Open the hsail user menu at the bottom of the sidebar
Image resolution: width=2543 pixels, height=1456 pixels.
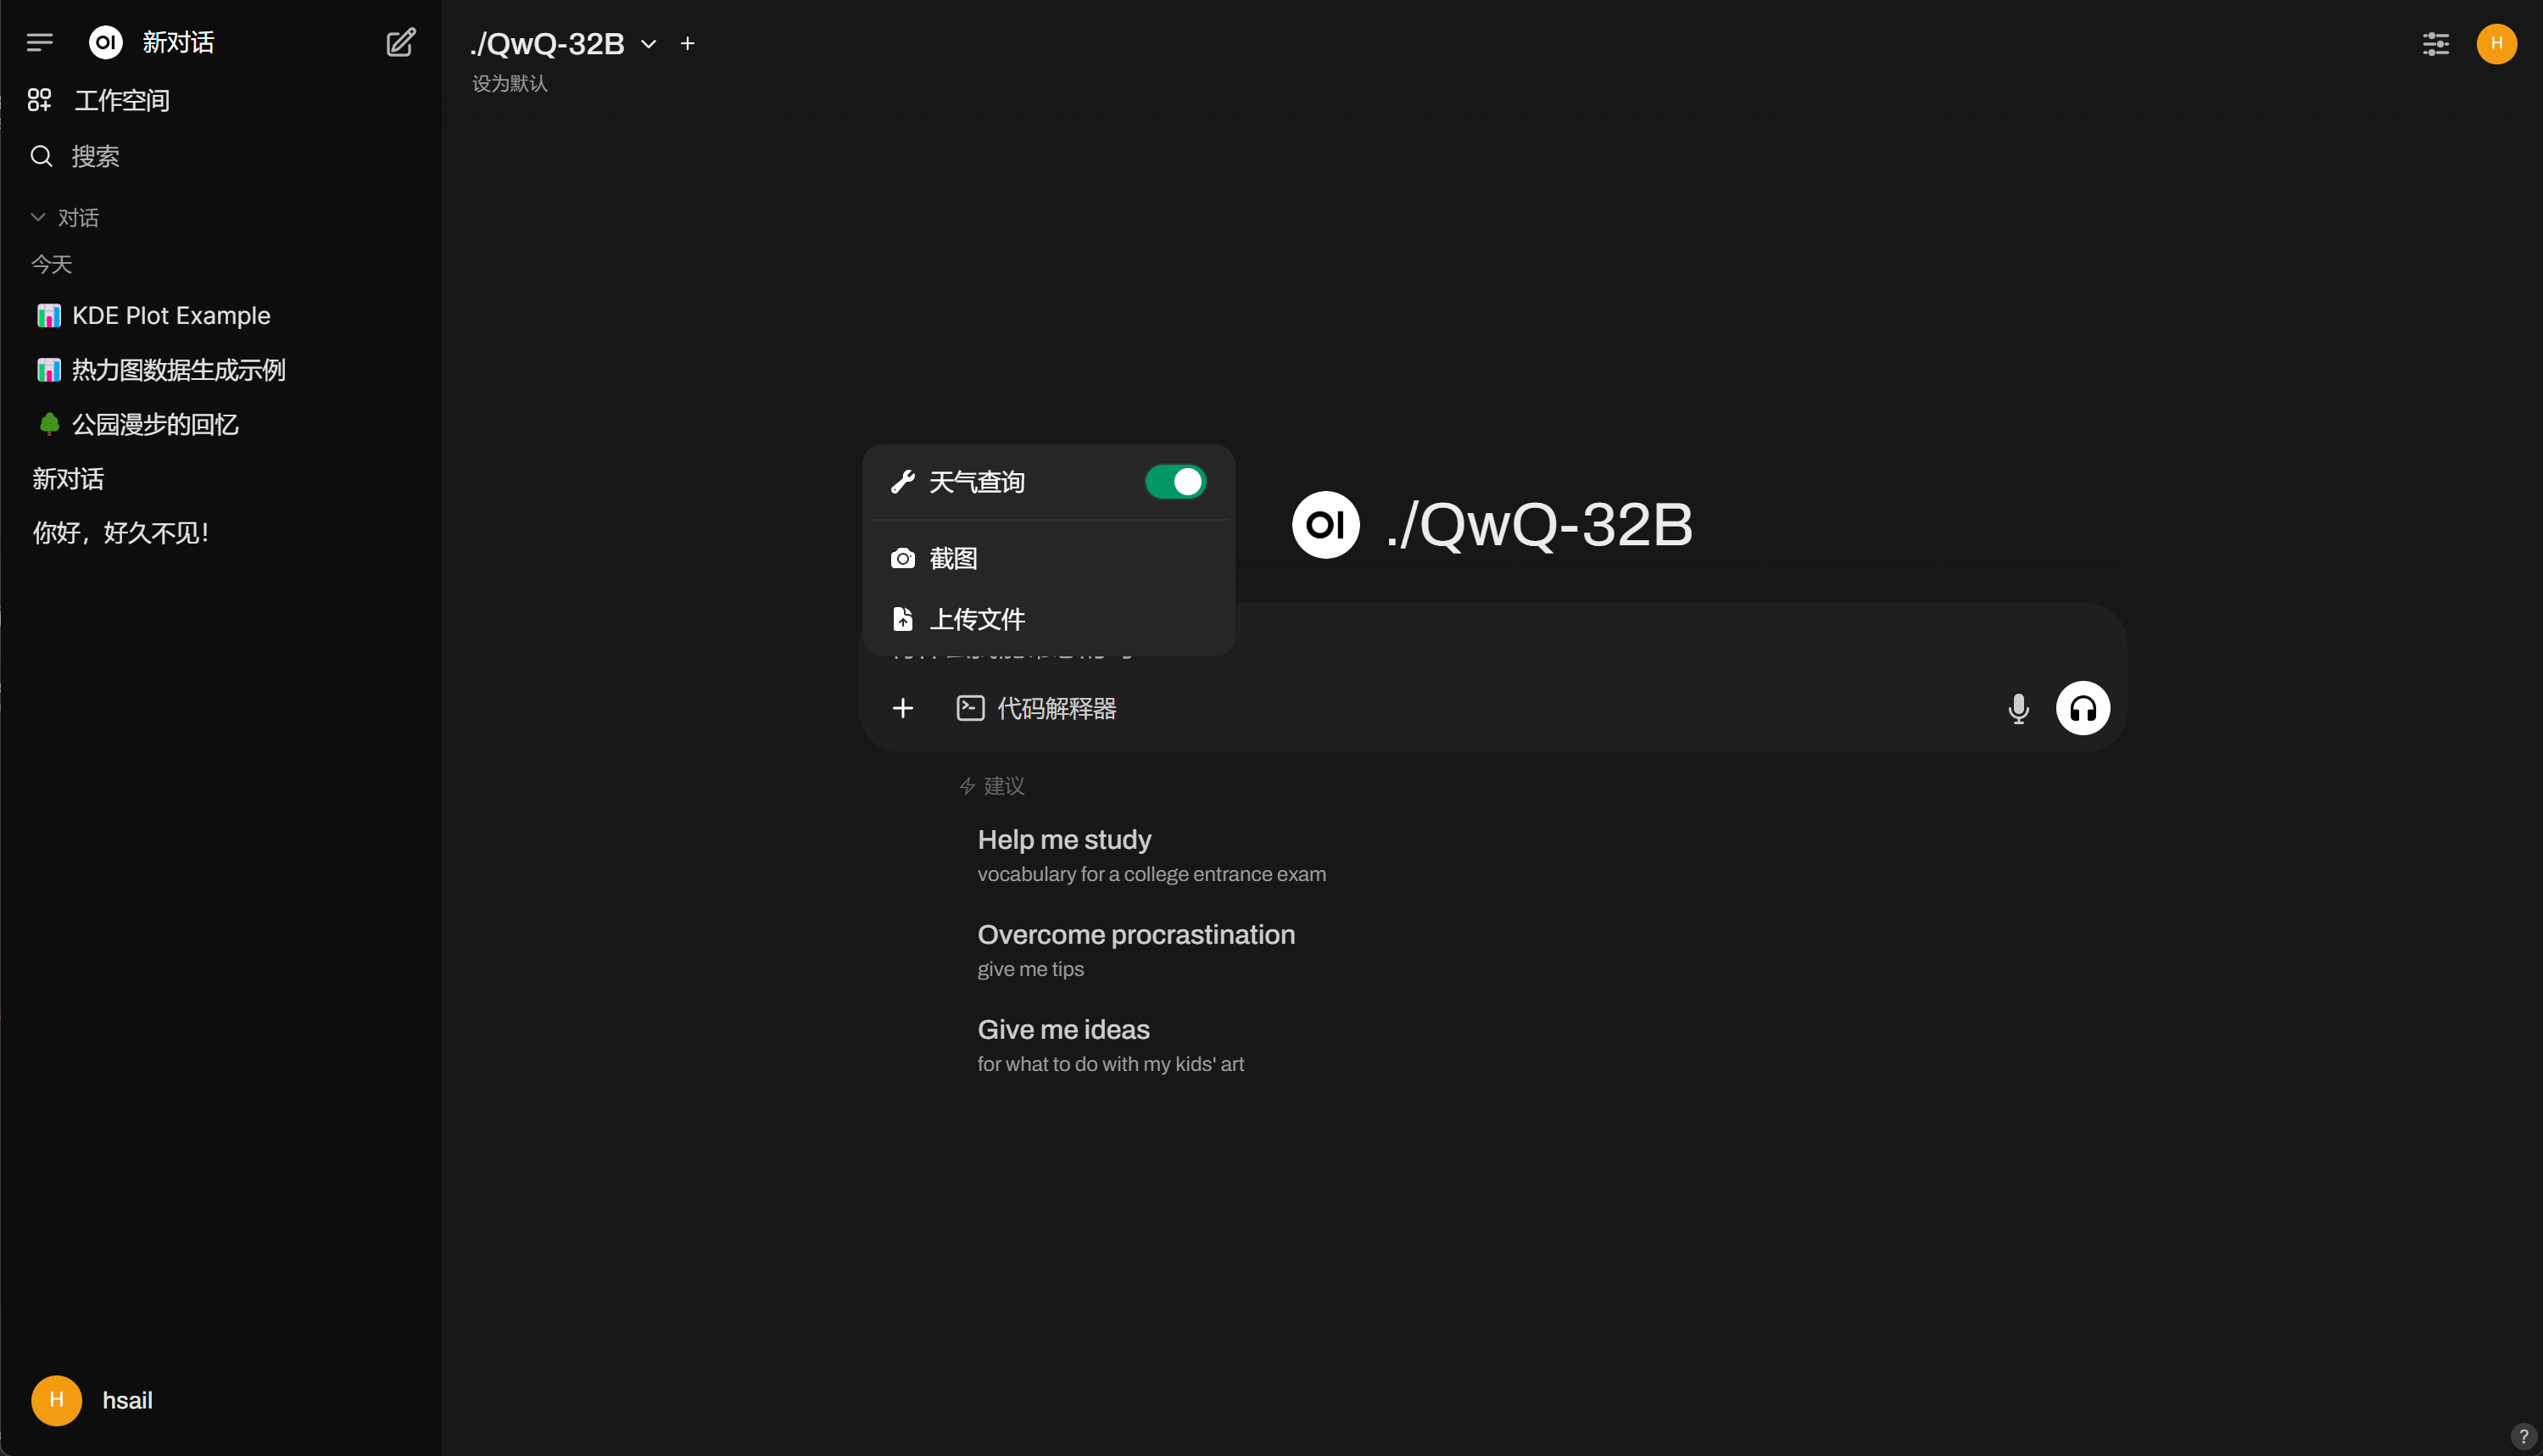tap(92, 1400)
